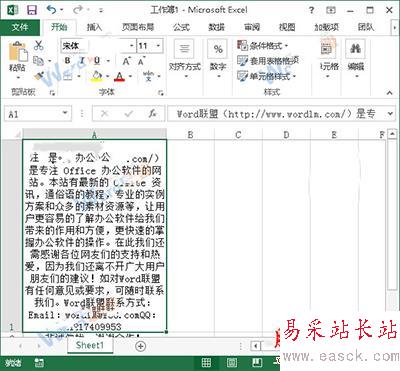Switch to the 加载项 Add-ins tab
This screenshot has height=371, width=400.
tap(326, 27)
